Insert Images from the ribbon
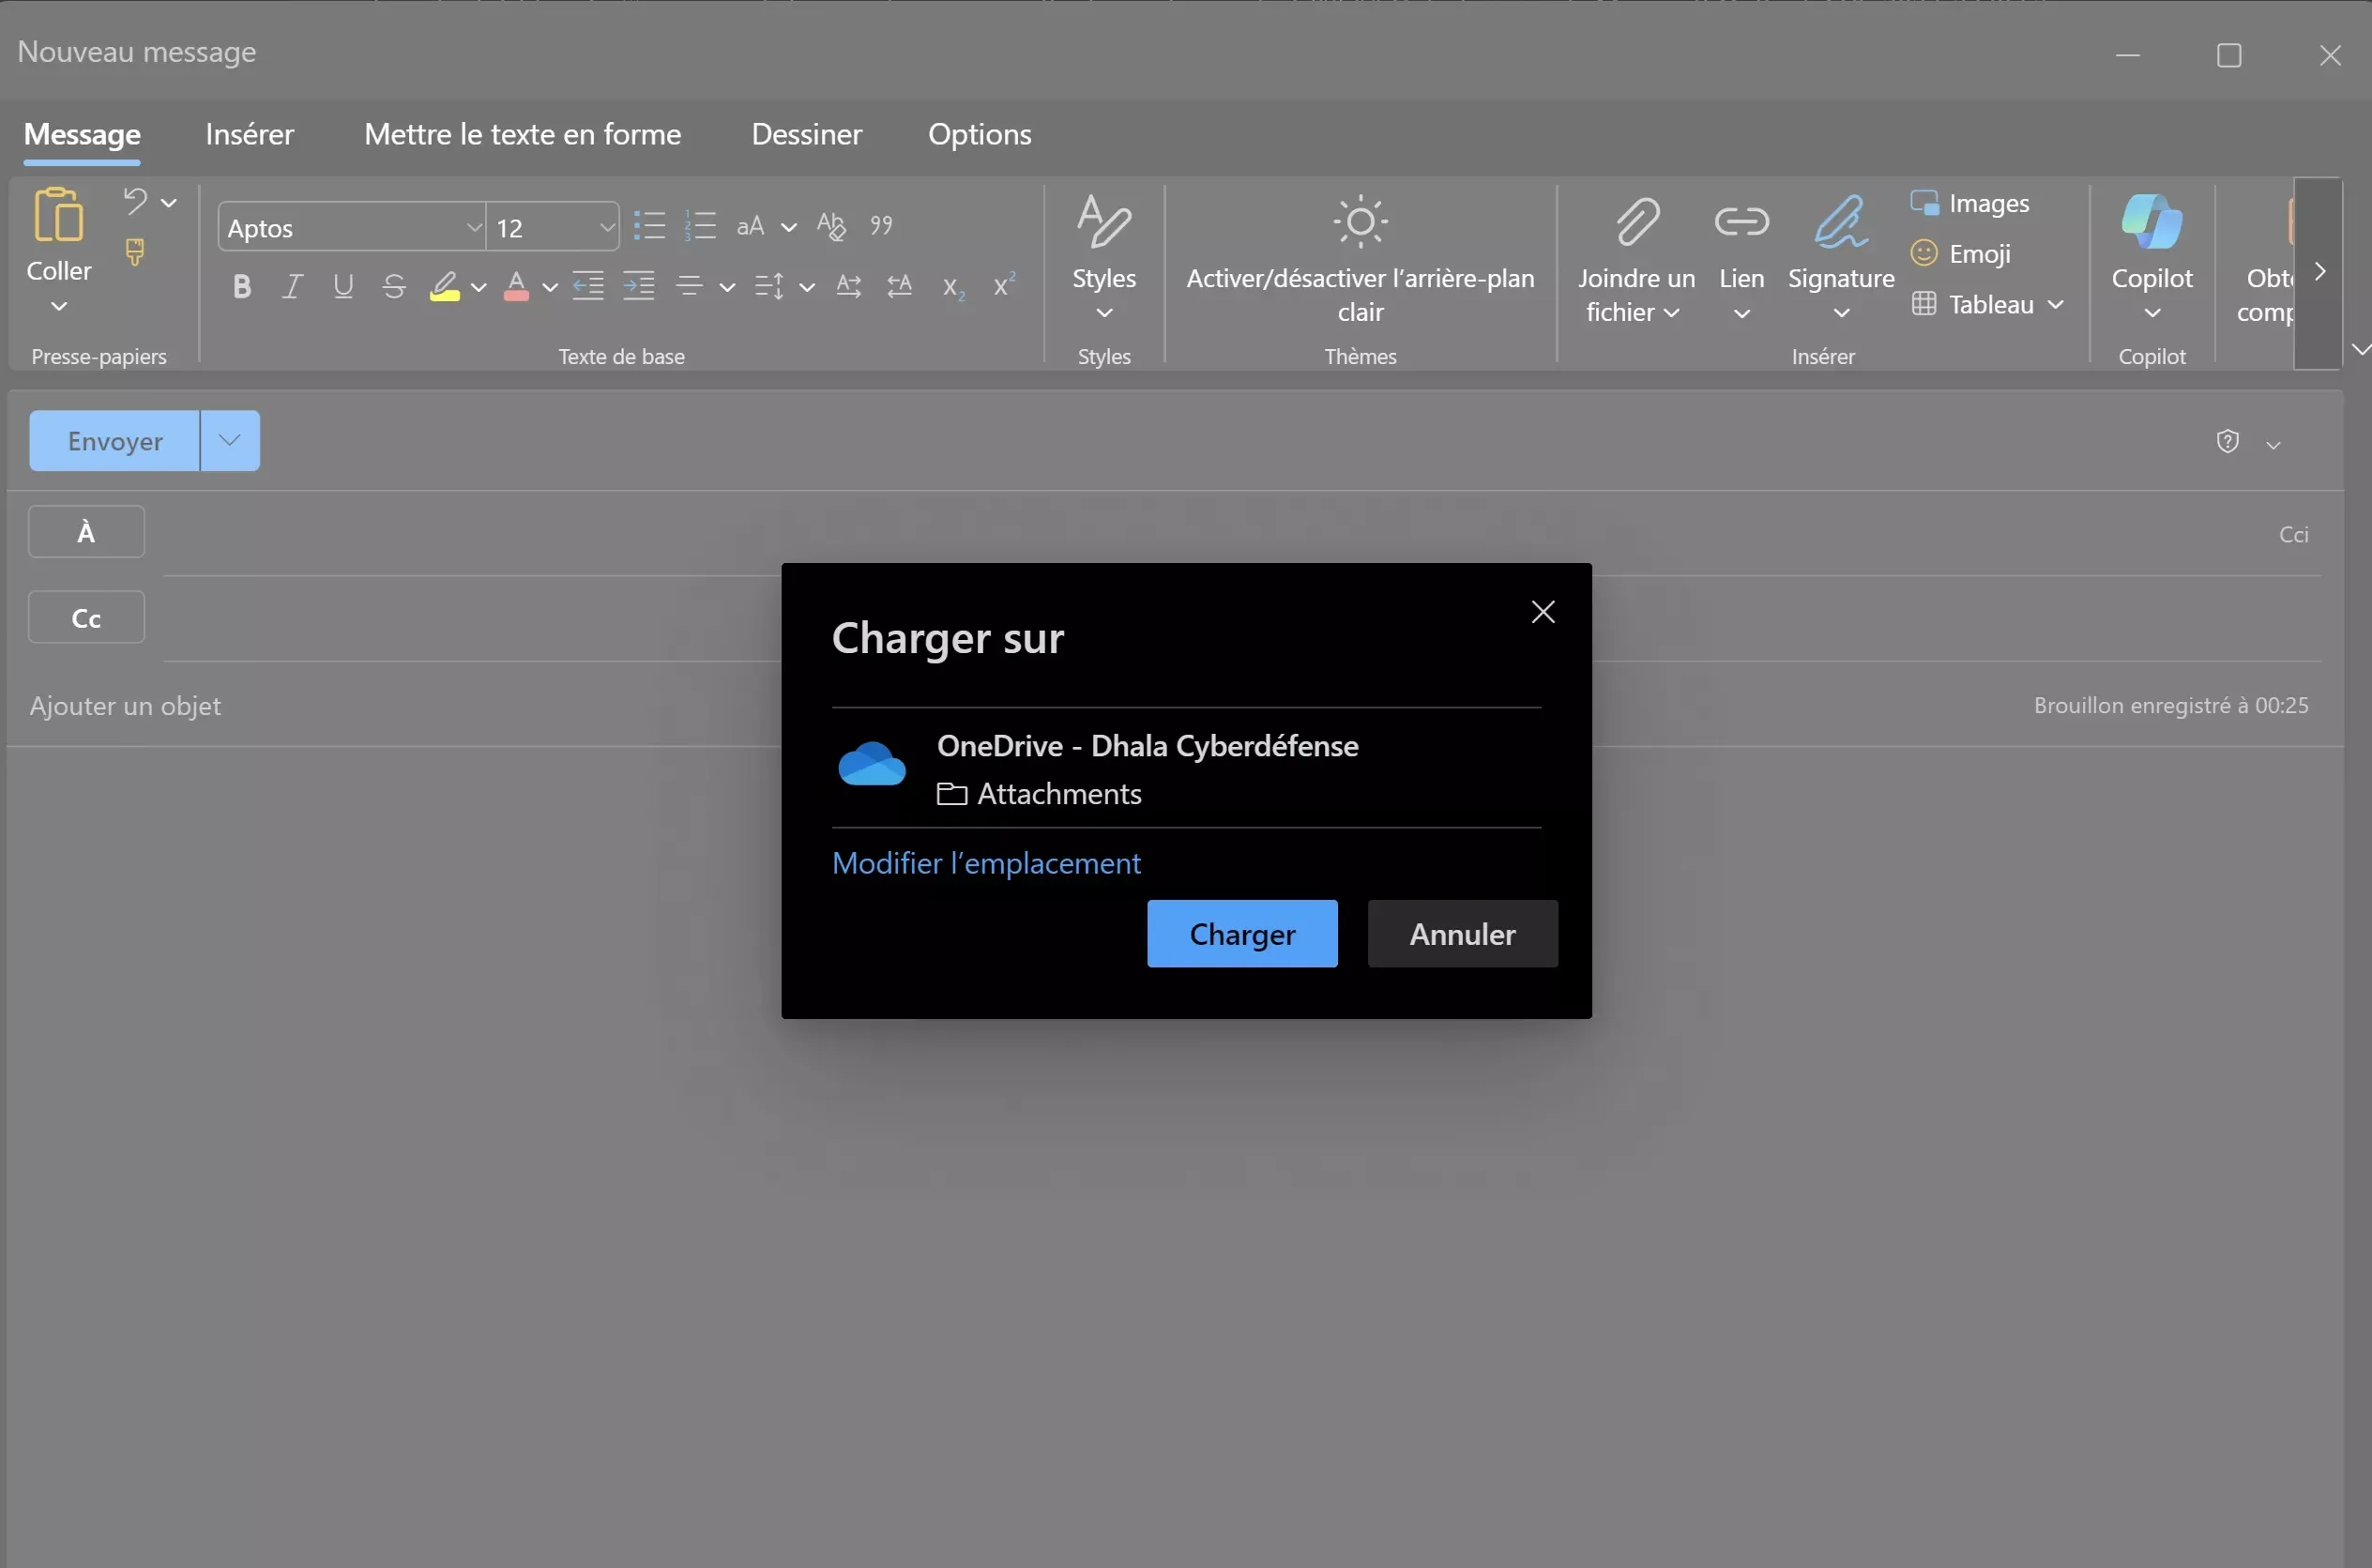 tap(1970, 203)
